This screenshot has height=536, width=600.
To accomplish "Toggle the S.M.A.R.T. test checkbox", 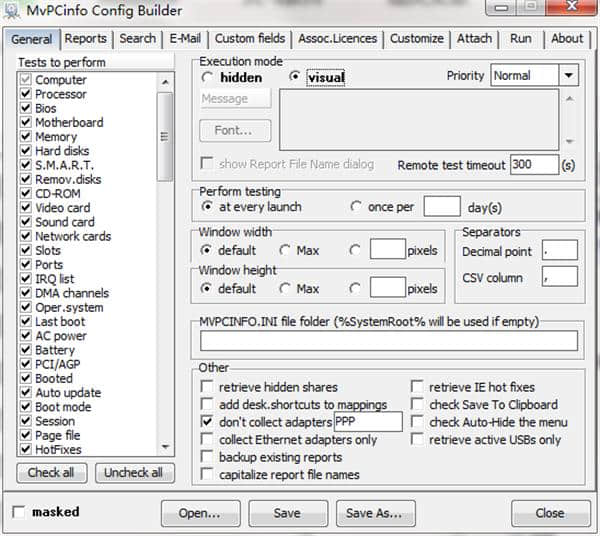I will coord(25,165).
